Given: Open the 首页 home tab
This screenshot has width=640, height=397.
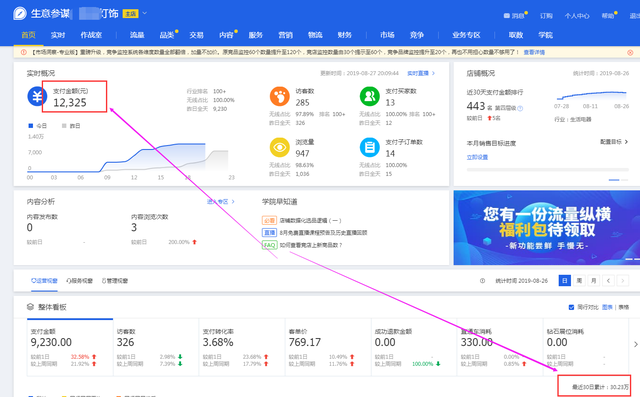Looking at the screenshot, I should pos(28,35).
